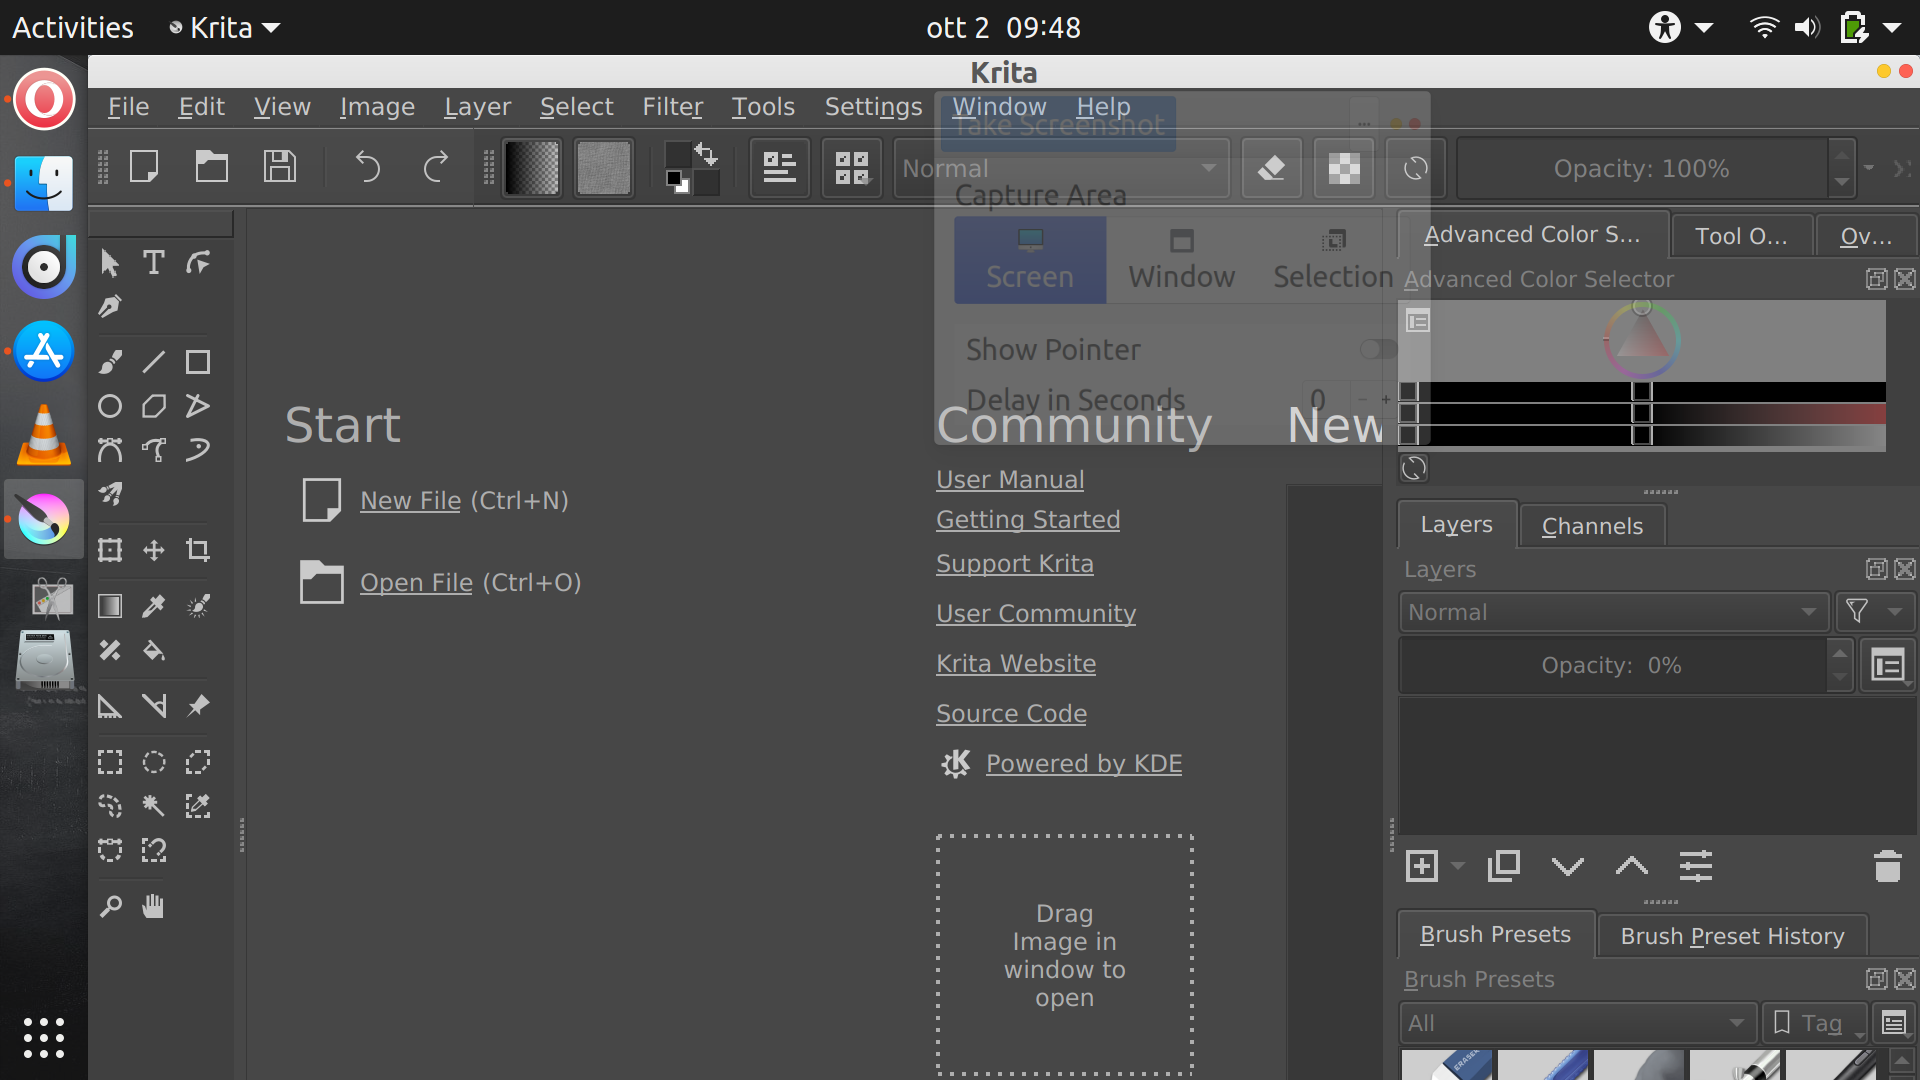Image resolution: width=1920 pixels, height=1080 pixels.
Task: Open the All brush presets filter dropdown
Action: (x=1578, y=1022)
